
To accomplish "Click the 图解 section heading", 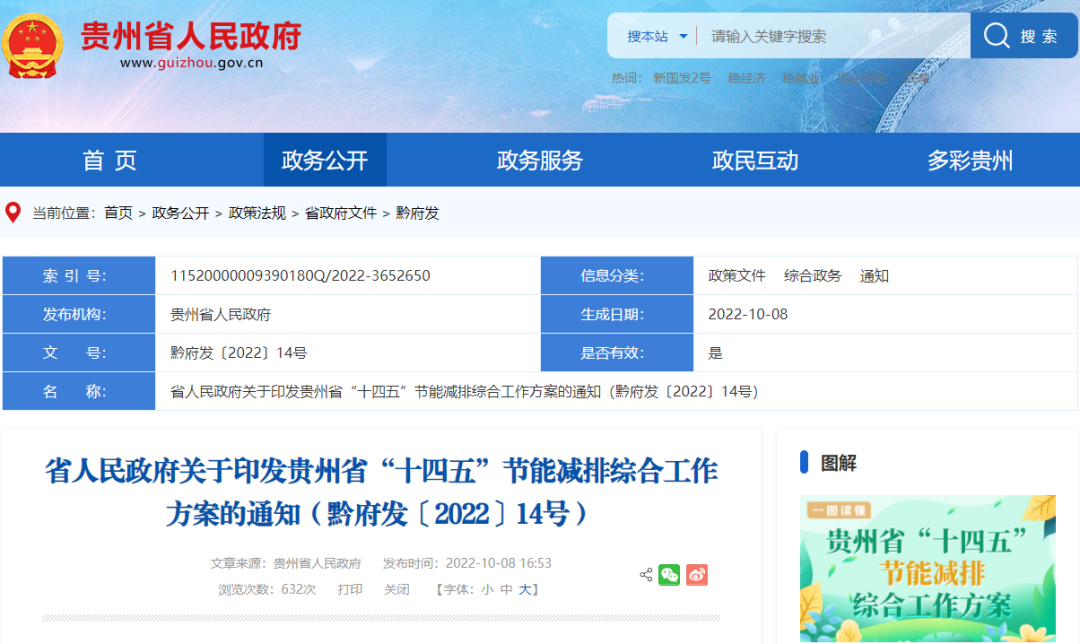I will [838, 463].
